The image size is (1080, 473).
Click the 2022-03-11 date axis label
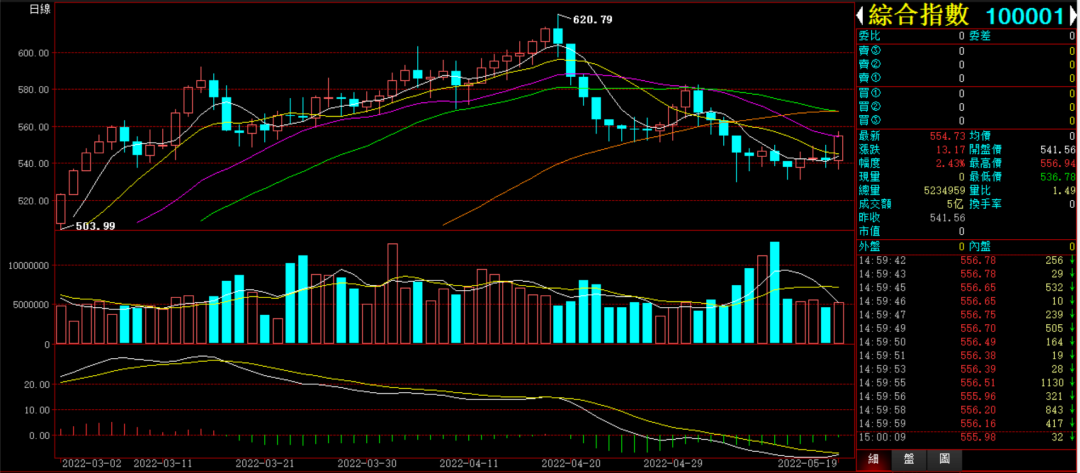[163, 463]
